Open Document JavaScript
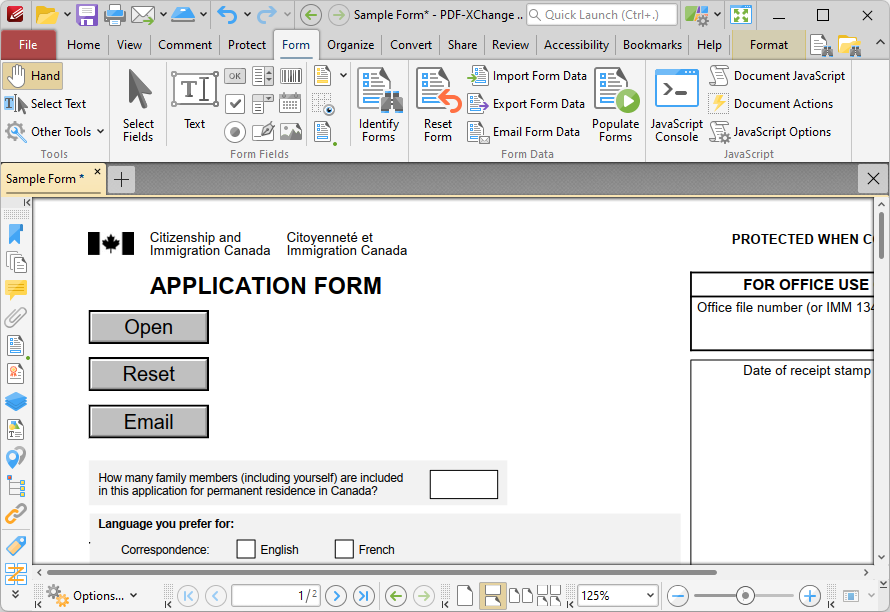This screenshot has height=612, width=890. [x=777, y=76]
